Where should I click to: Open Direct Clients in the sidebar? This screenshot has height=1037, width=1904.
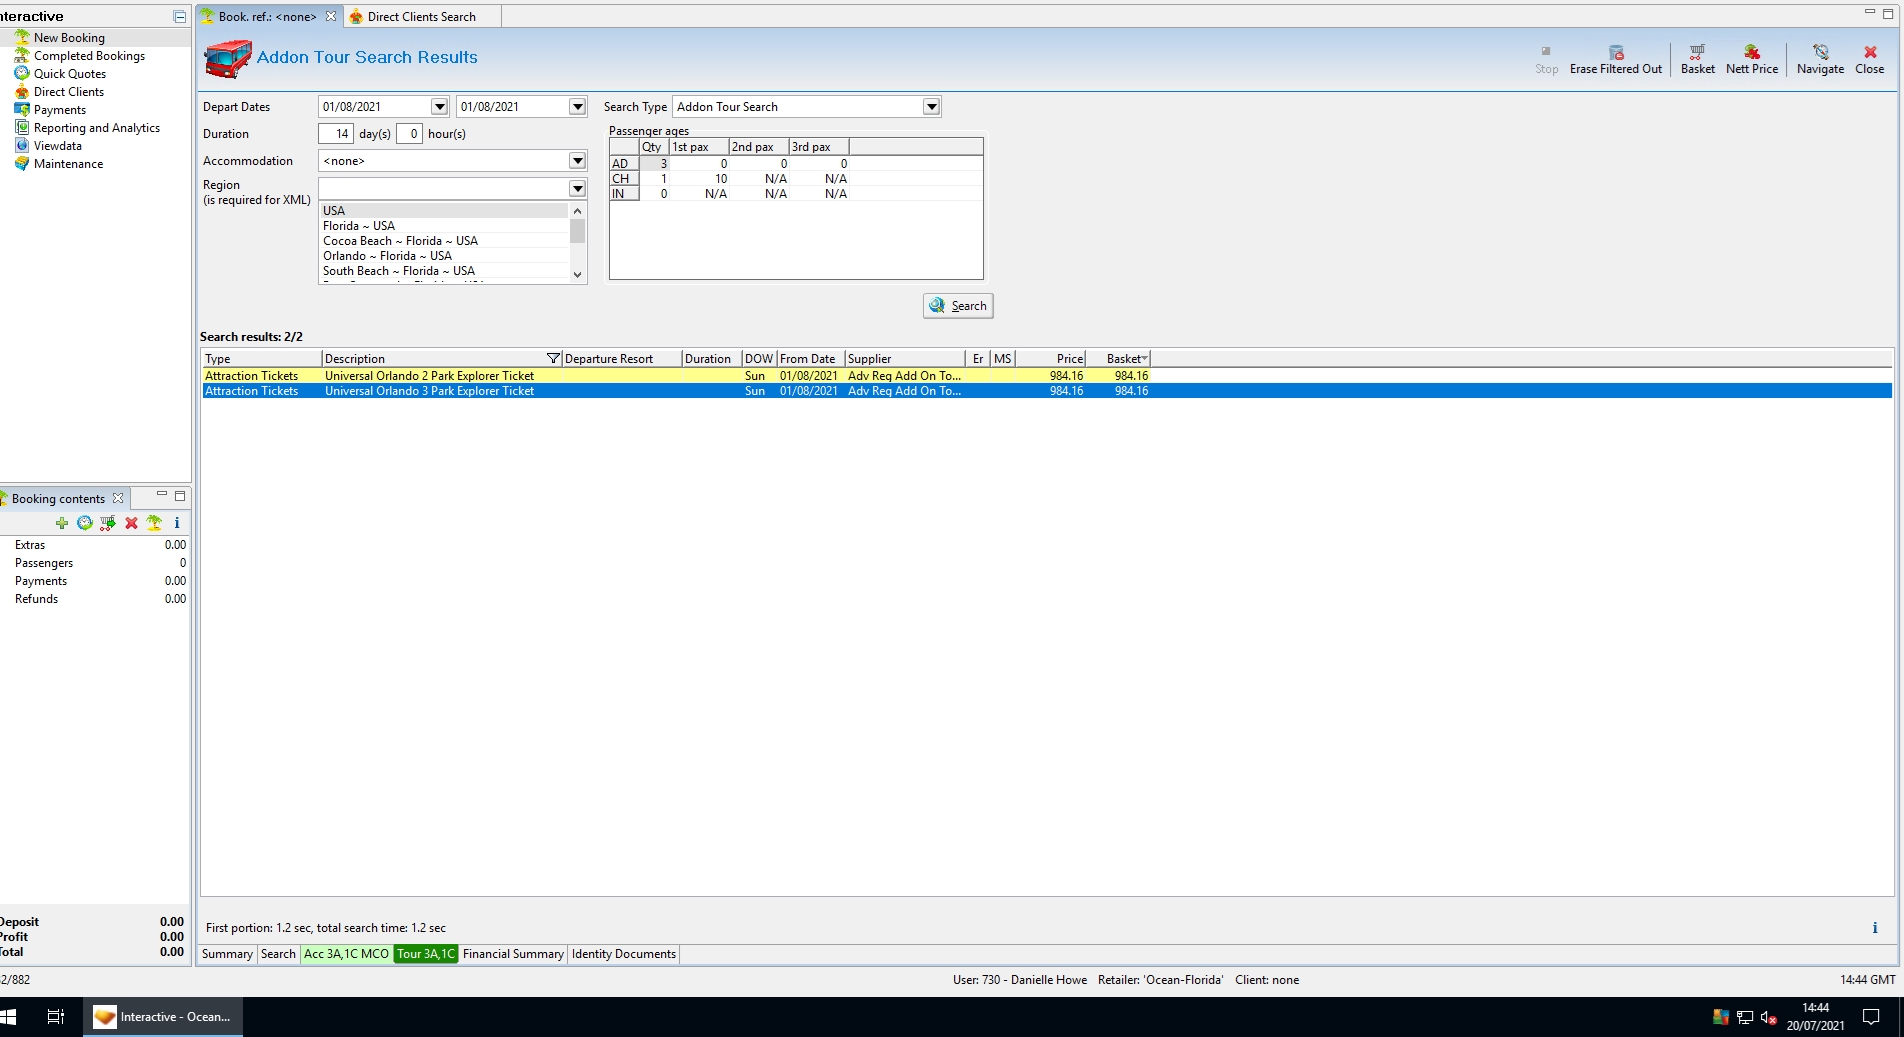(x=69, y=92)
